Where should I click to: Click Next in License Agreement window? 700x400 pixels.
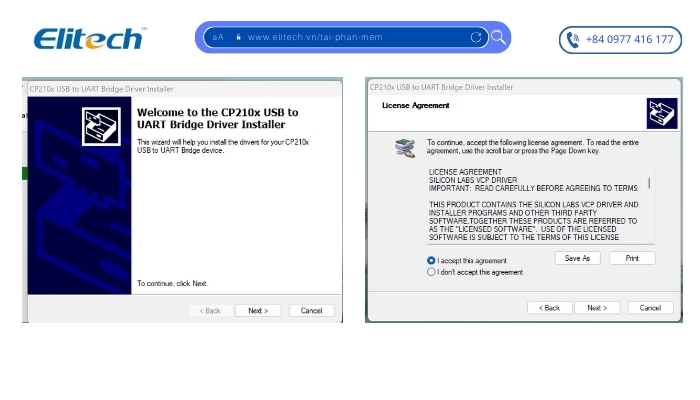pyautogui.click(x=597, y=308)
